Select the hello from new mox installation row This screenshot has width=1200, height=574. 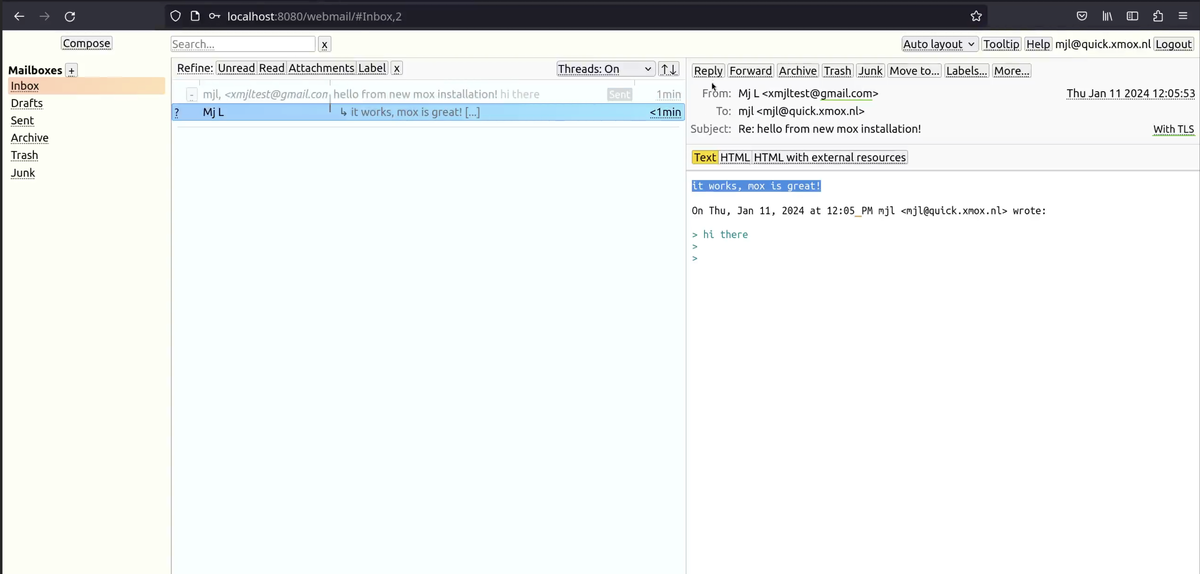pyautogui.click(x=428, y=94)
